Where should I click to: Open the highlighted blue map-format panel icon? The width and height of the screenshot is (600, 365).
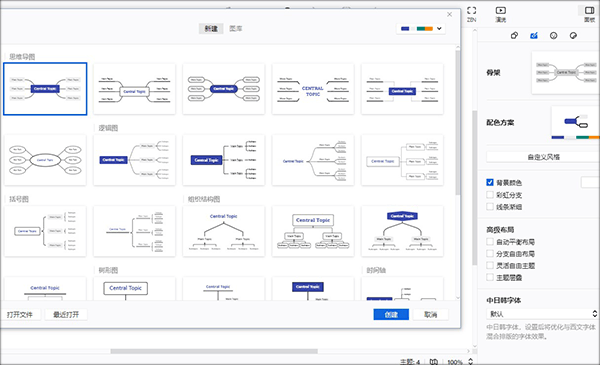point(534,36)
